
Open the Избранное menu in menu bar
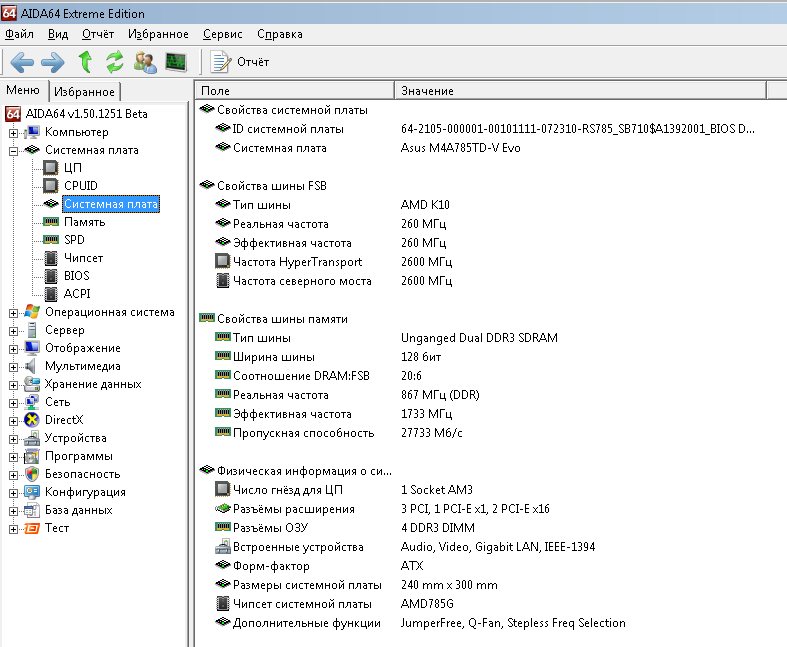click(158, 34)
